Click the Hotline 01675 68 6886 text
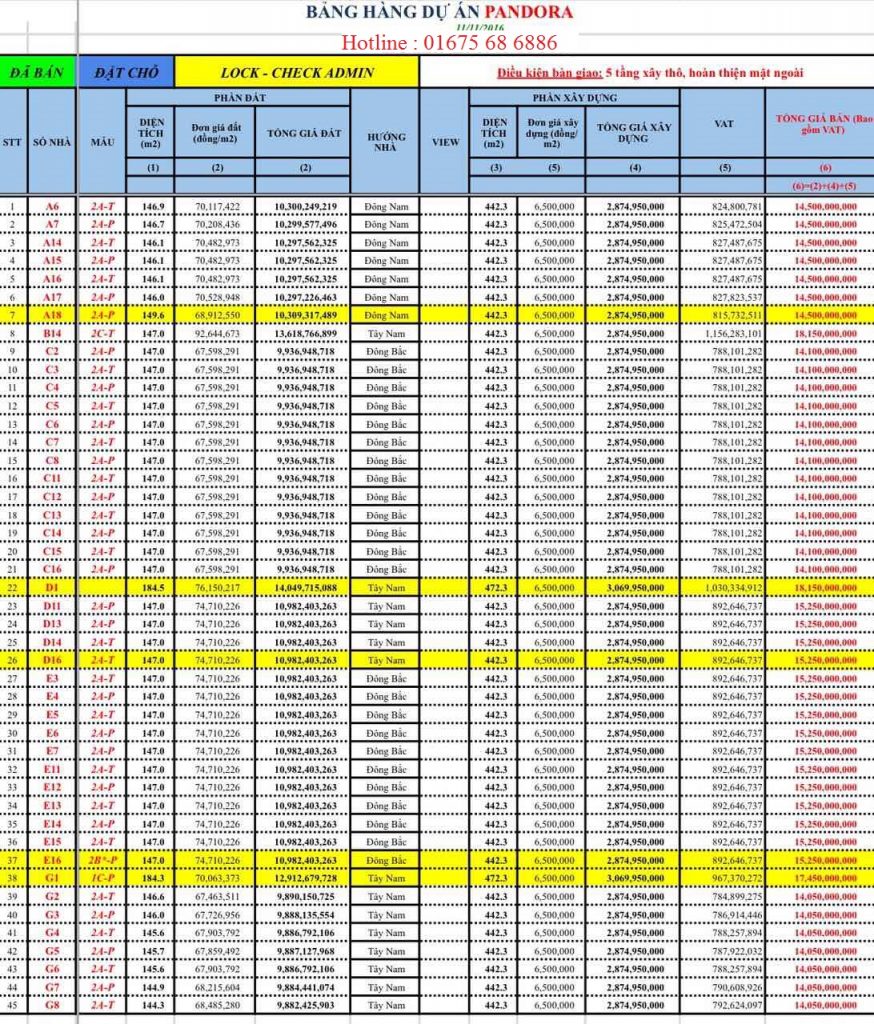 pos(449,43)
